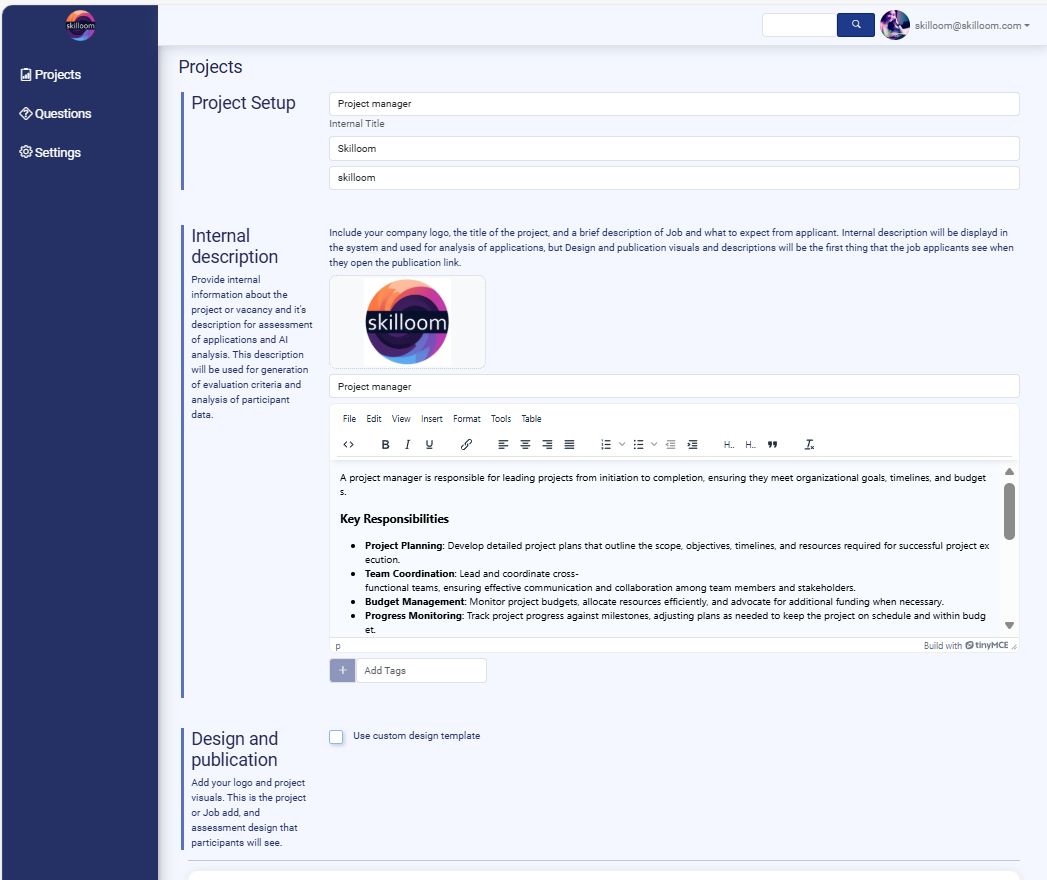Screen dimensions: 1047x880
Task: Increase indent in the editor toolbar
Action: [x=692, y=445]
